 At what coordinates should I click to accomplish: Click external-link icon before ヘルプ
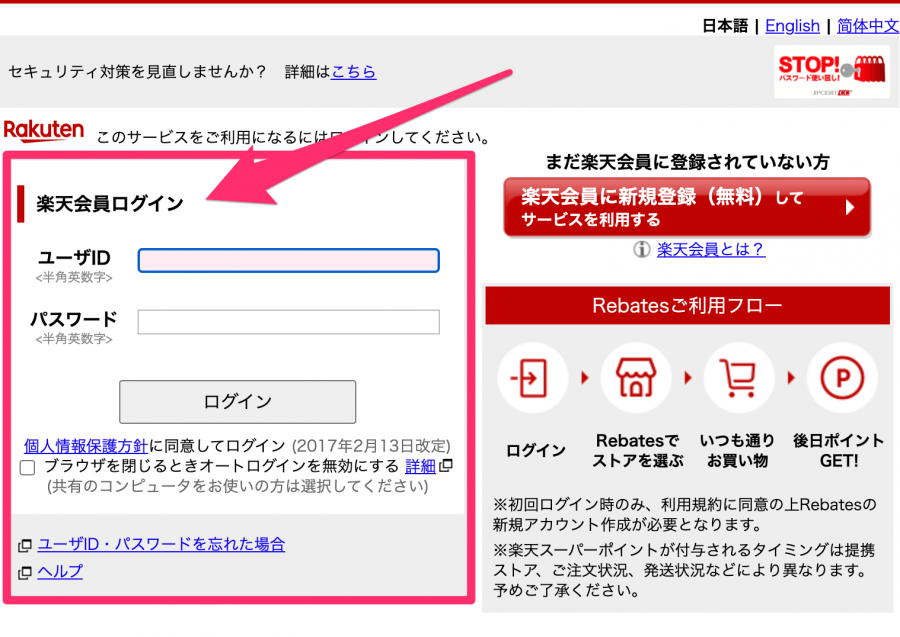(x=25, y=572)
